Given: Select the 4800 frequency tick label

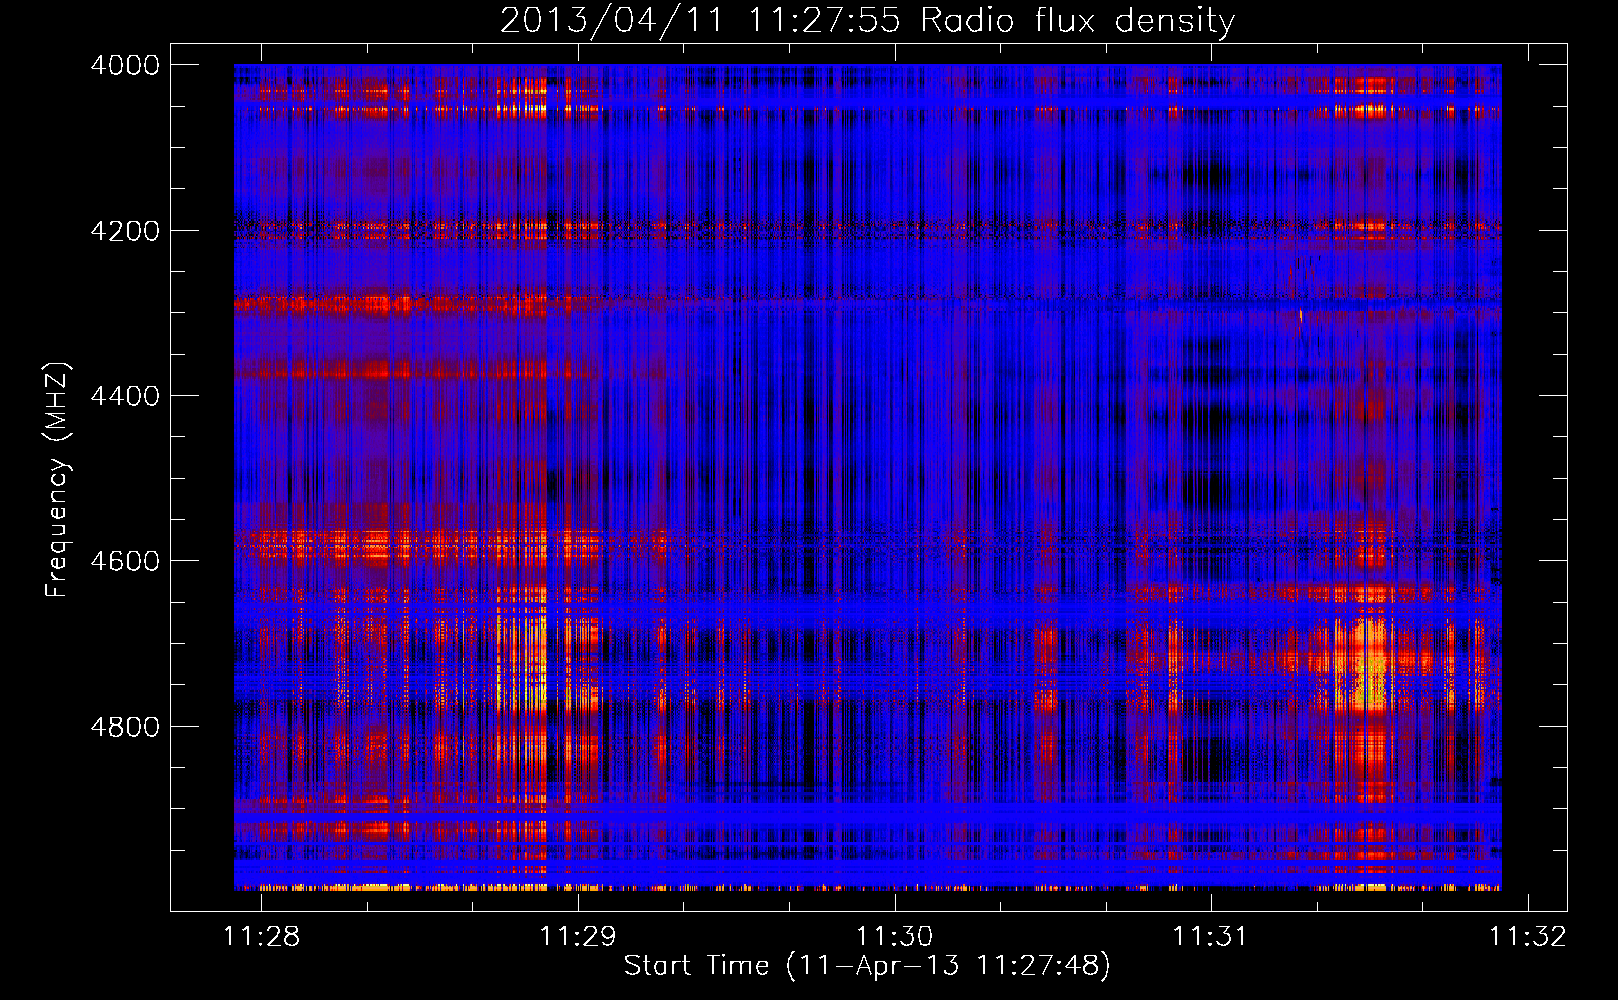Looking at the screenshot, I should pos(125,727).
